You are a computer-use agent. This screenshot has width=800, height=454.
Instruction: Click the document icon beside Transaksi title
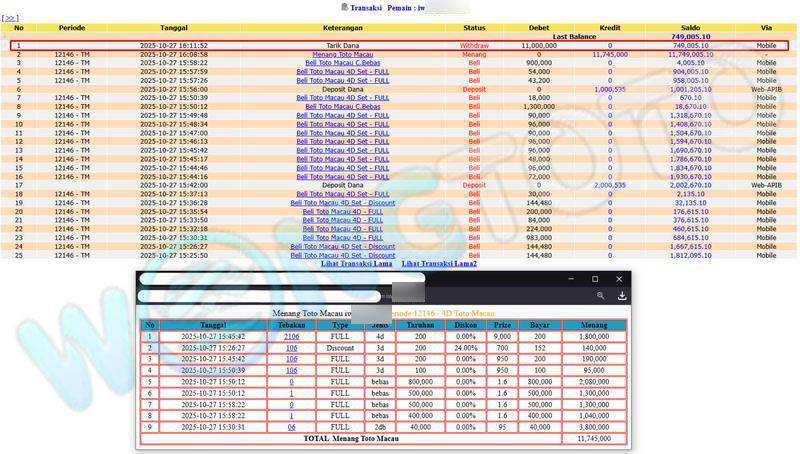coord(344,7)
